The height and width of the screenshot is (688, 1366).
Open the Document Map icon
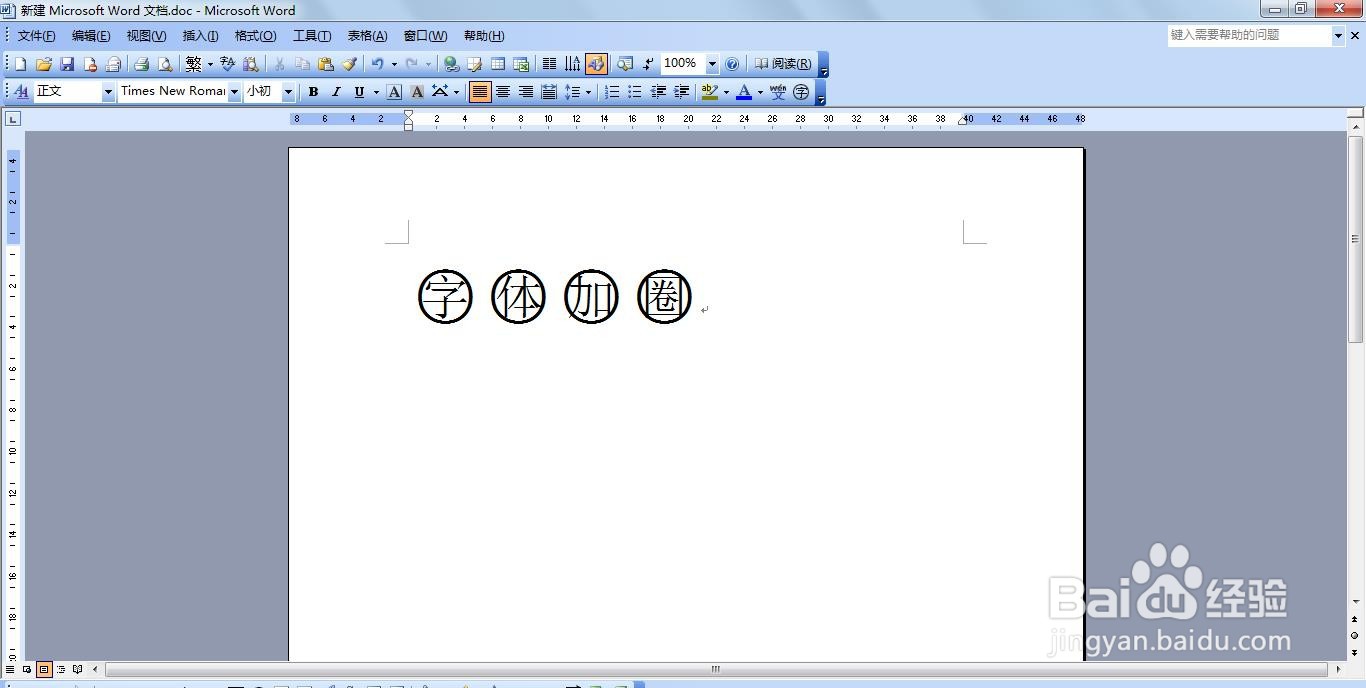pos(625,64)
